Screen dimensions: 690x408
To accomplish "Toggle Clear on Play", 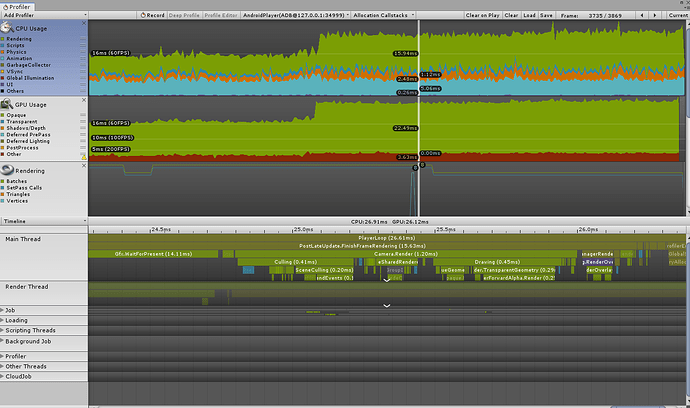I will 482,15.
